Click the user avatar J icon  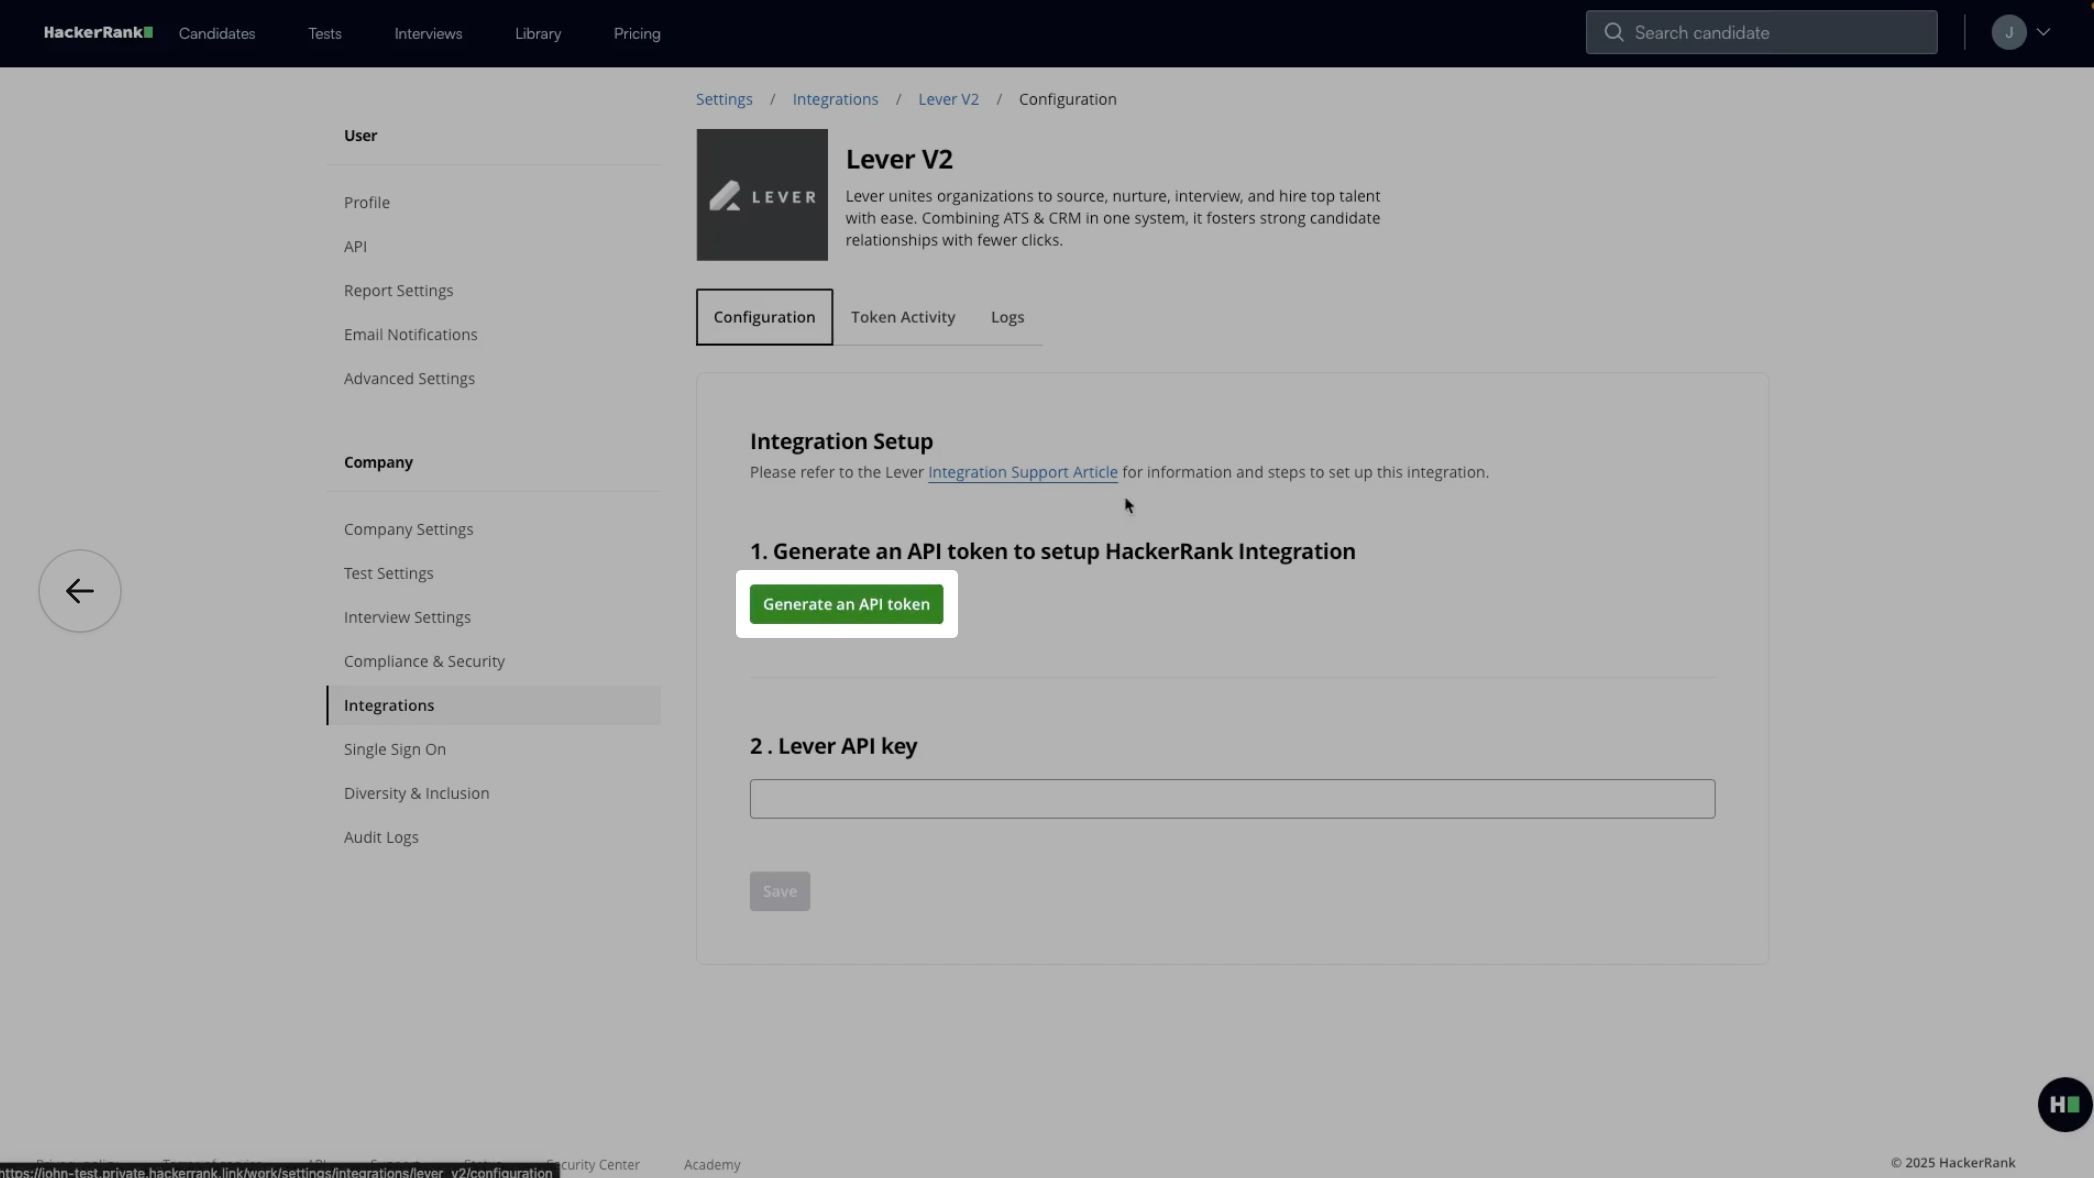pyautogui.click(x=2008, y=33)
